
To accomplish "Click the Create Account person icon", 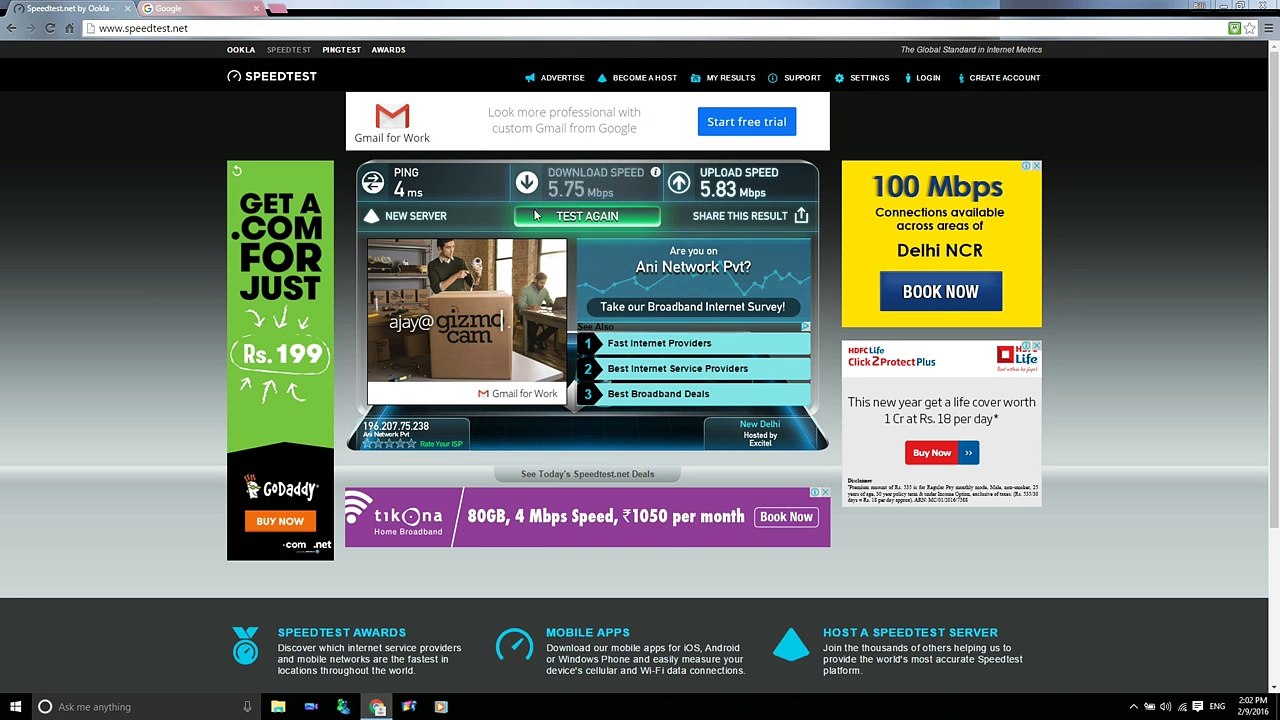I will click(x=961, y=78).
